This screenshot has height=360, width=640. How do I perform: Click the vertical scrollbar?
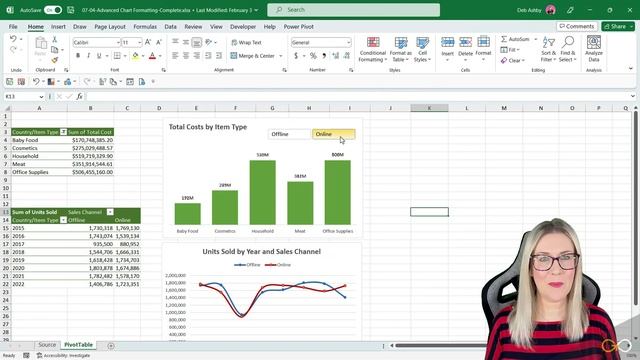tap(636, 208)
